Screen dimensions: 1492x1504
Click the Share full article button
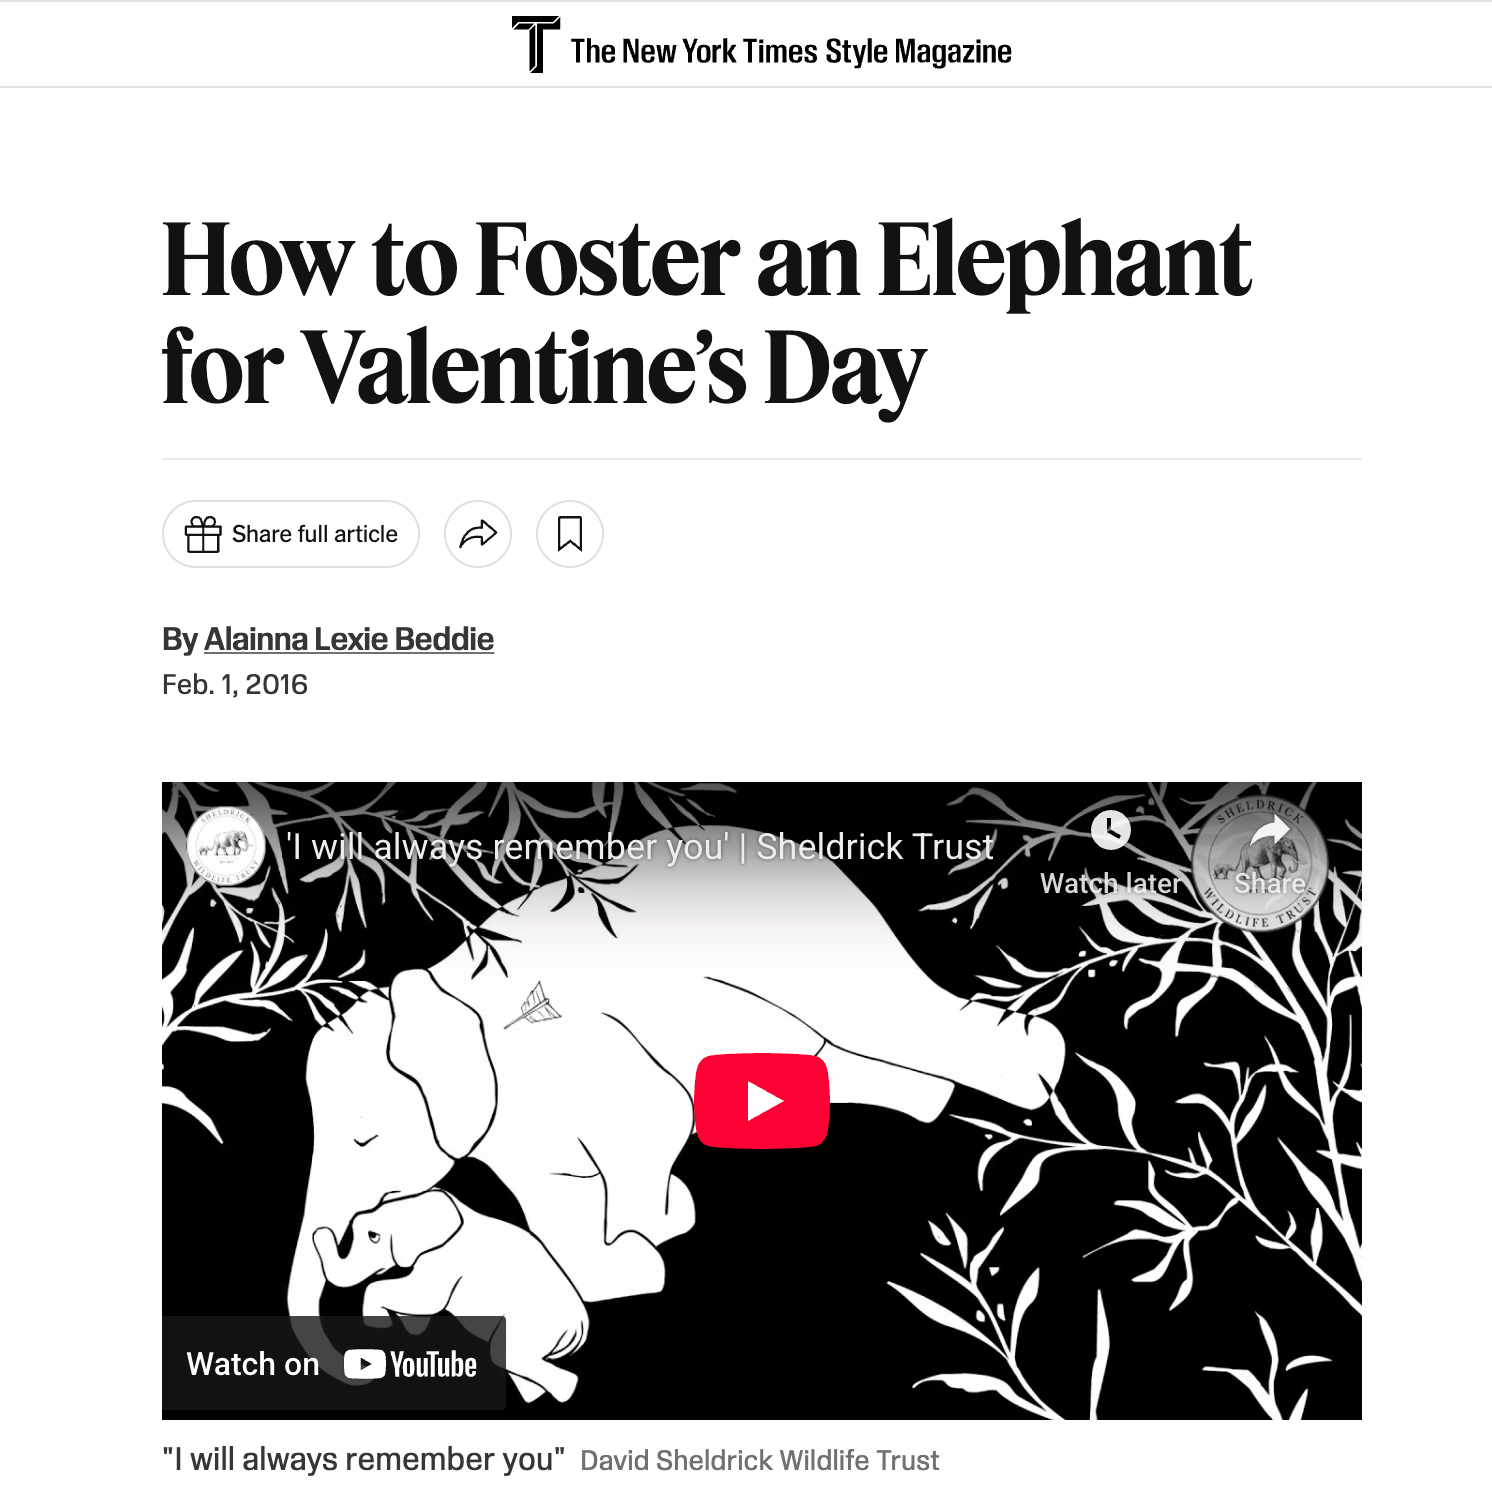click(x=291, y=534)
